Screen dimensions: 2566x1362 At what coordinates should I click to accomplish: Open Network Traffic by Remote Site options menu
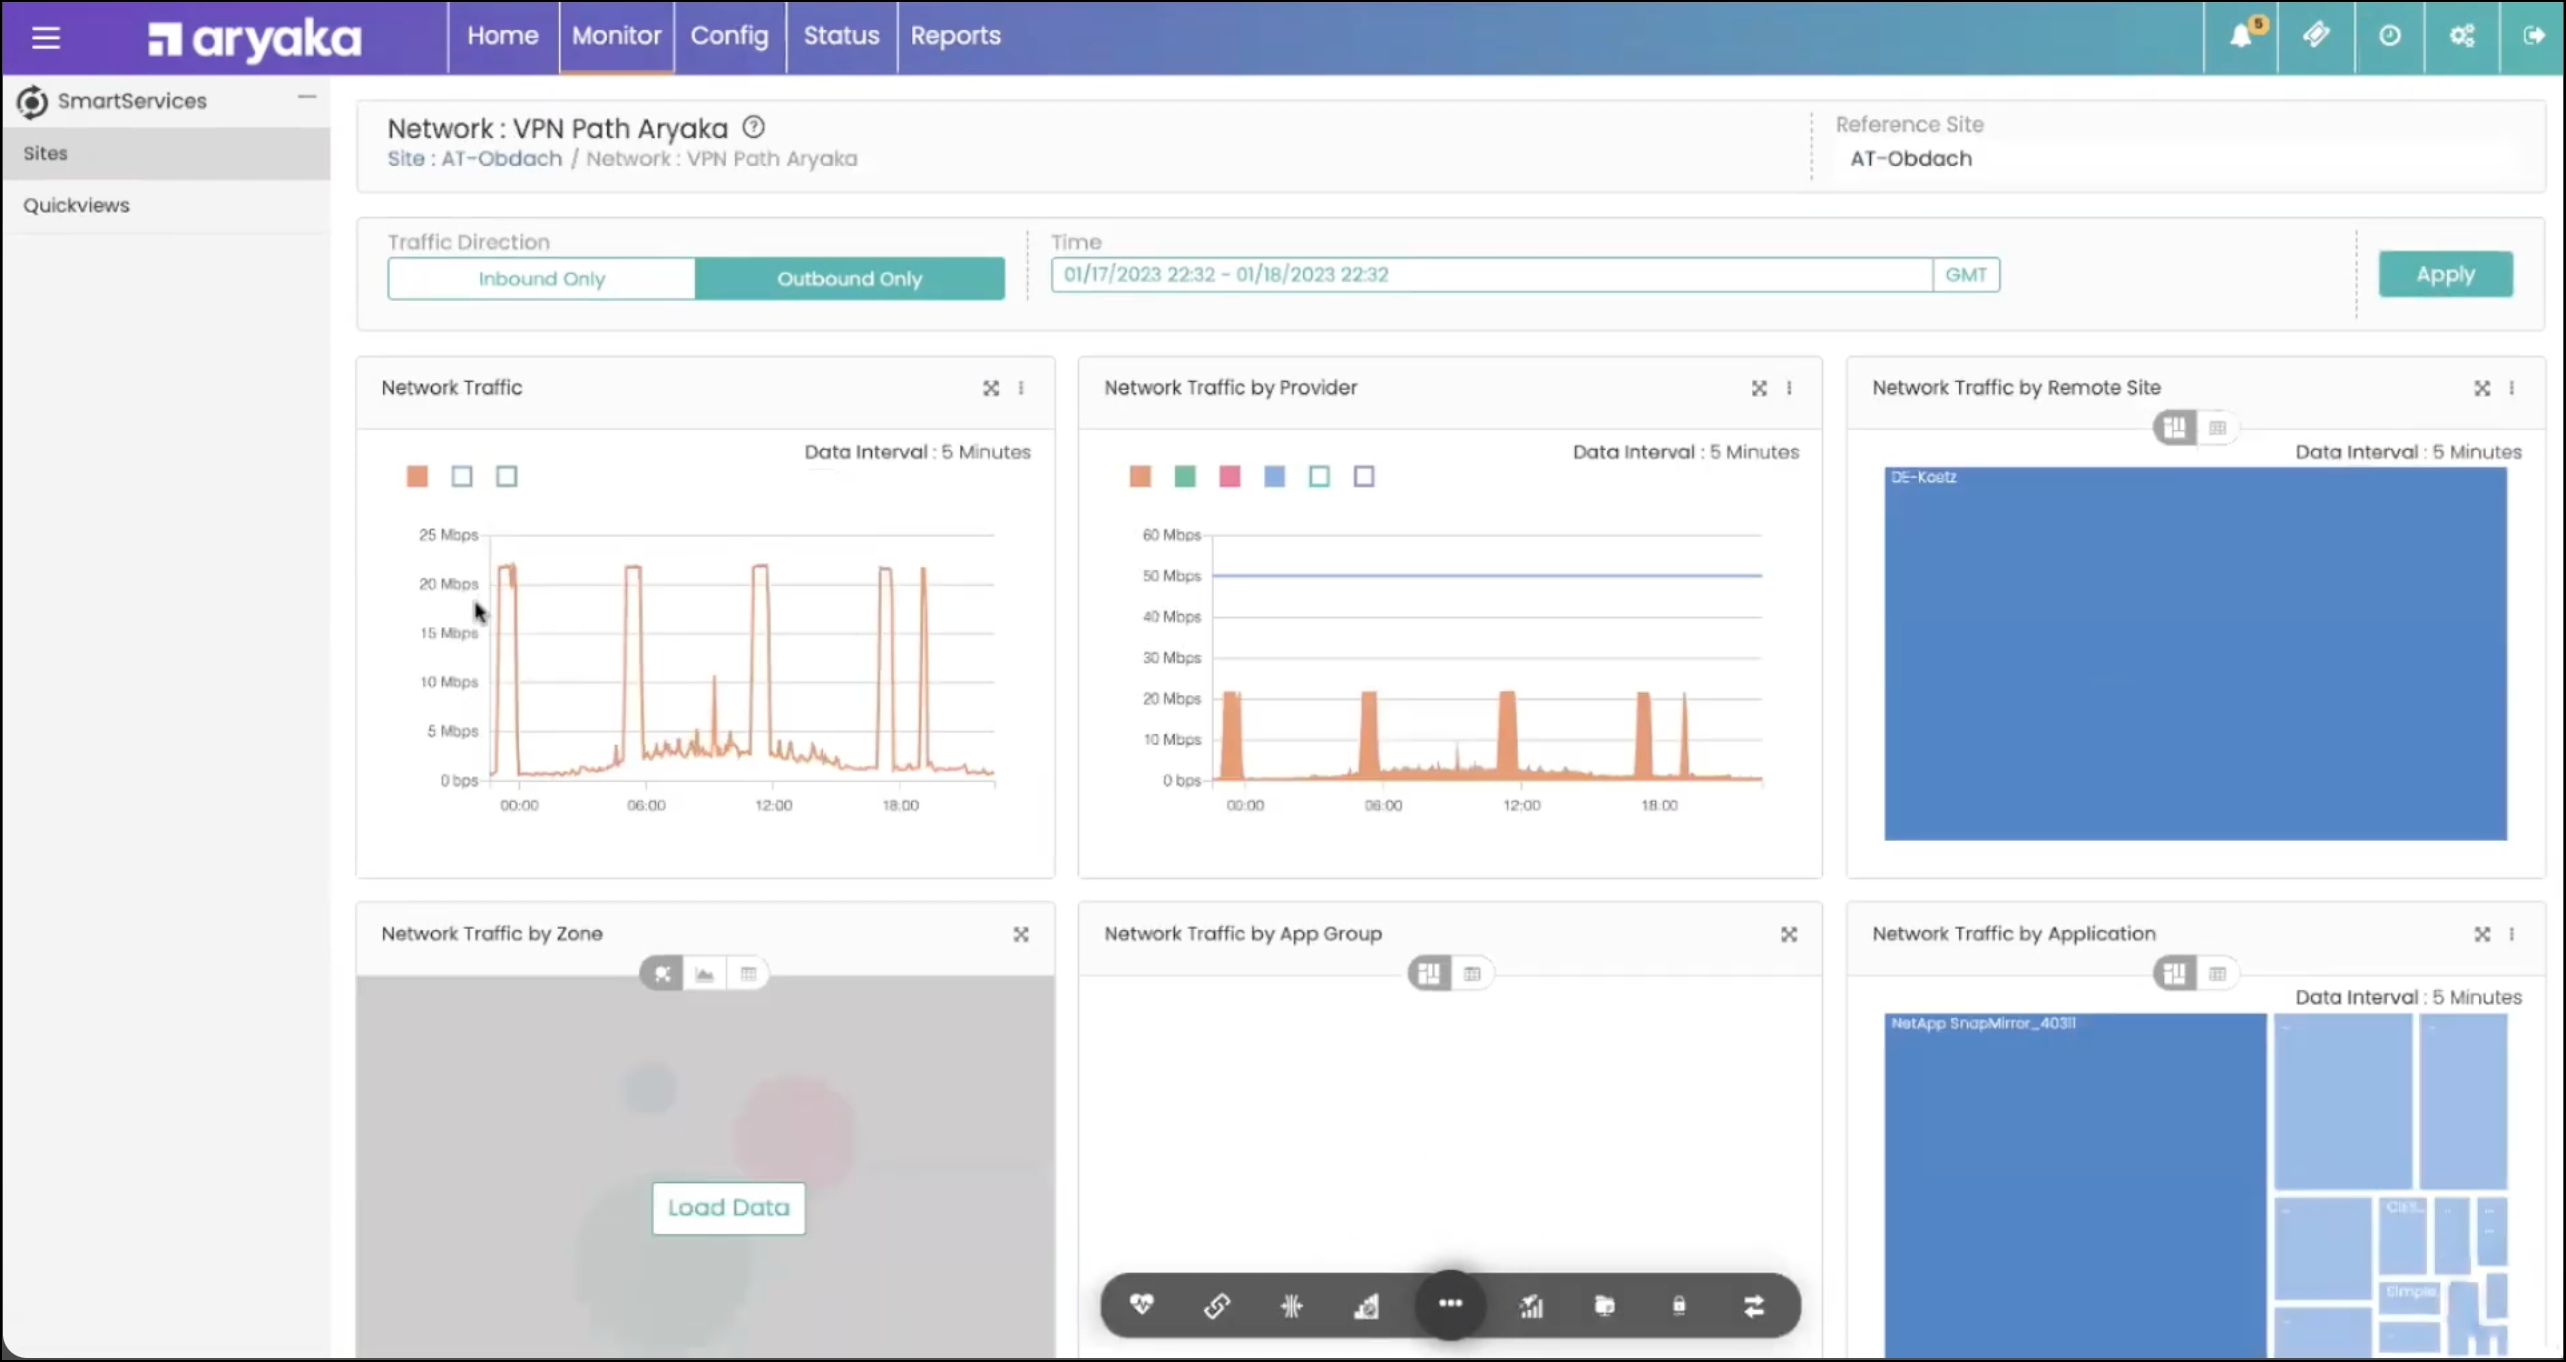[x=2512, y=388]
